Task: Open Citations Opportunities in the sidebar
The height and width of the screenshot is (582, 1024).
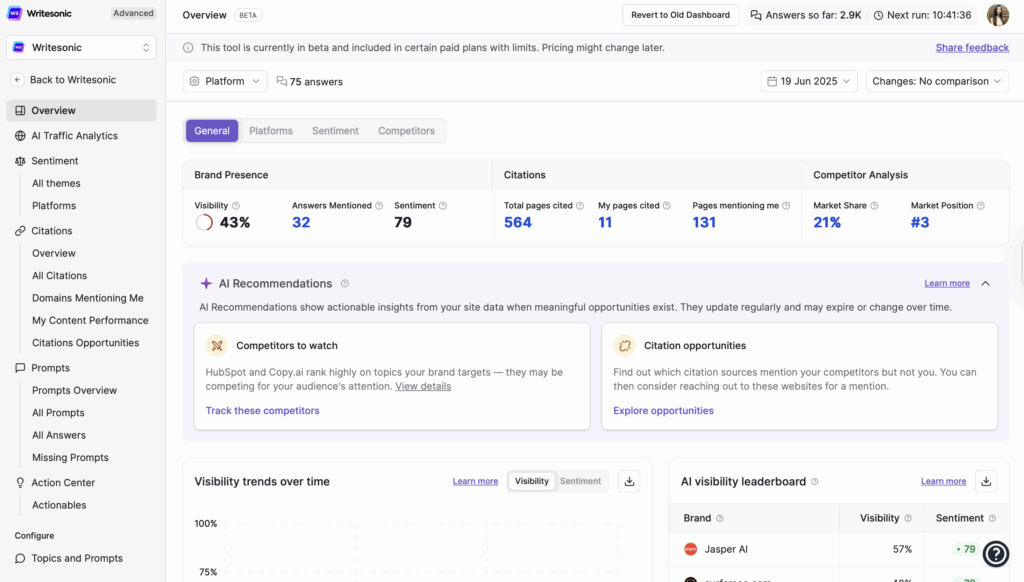Action: (85, 343)
